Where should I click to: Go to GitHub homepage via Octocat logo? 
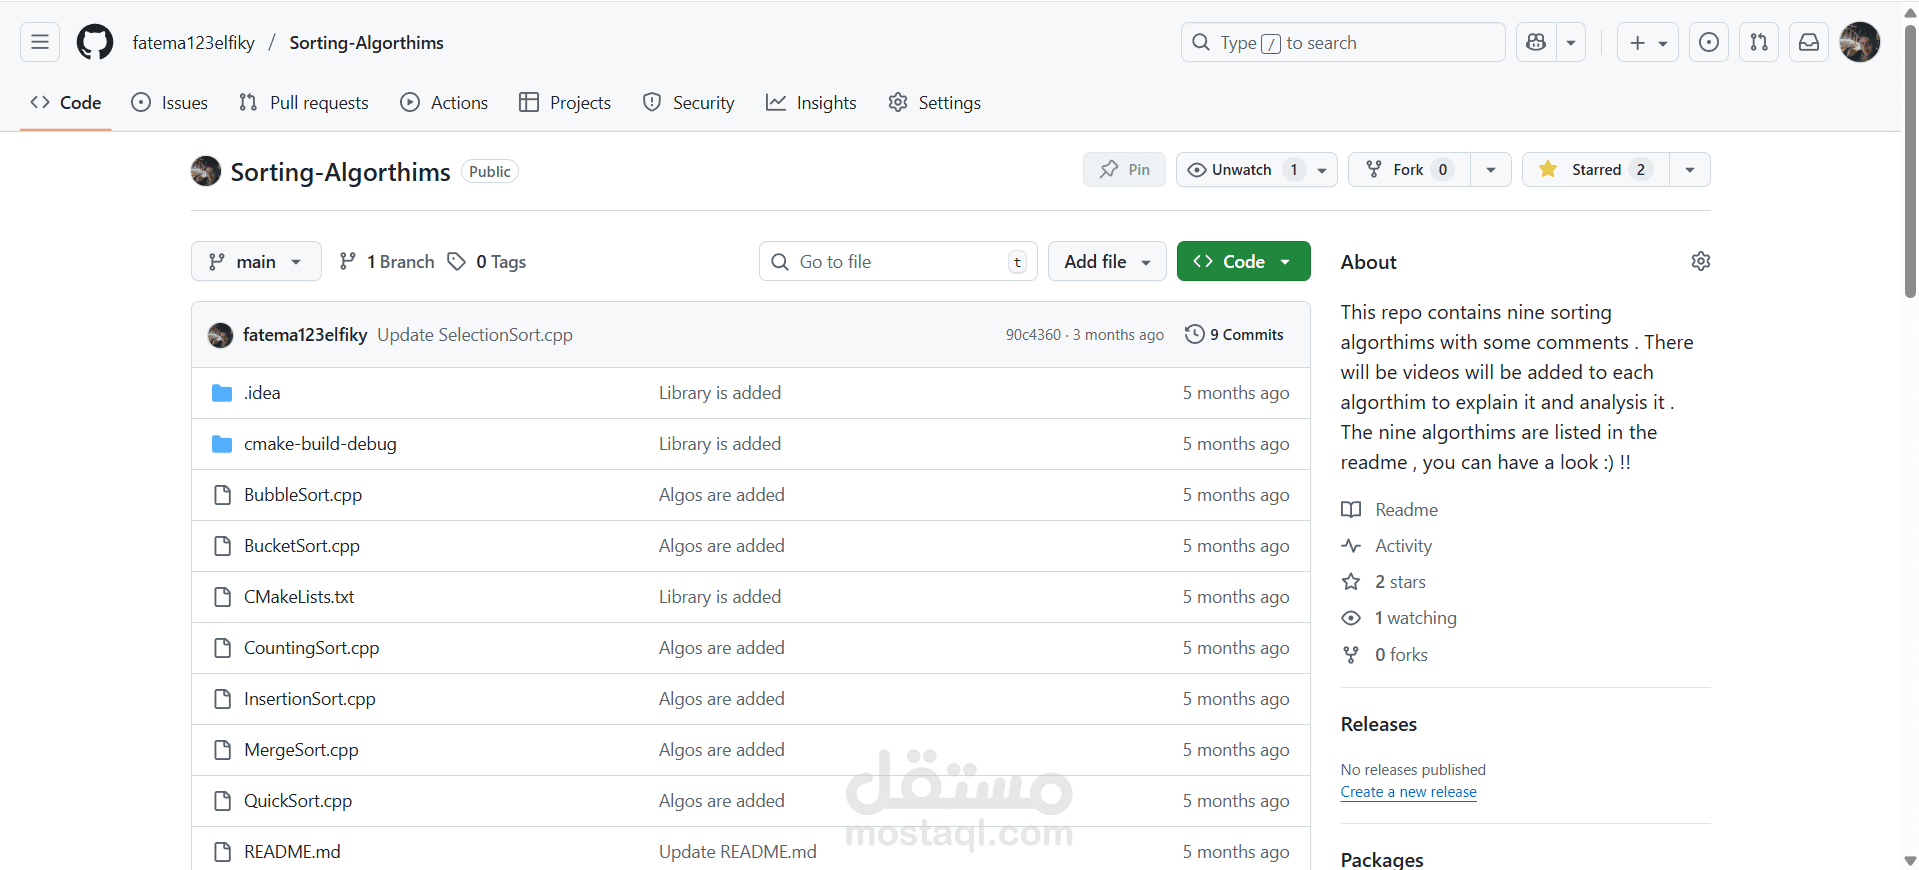click(95, 42)
